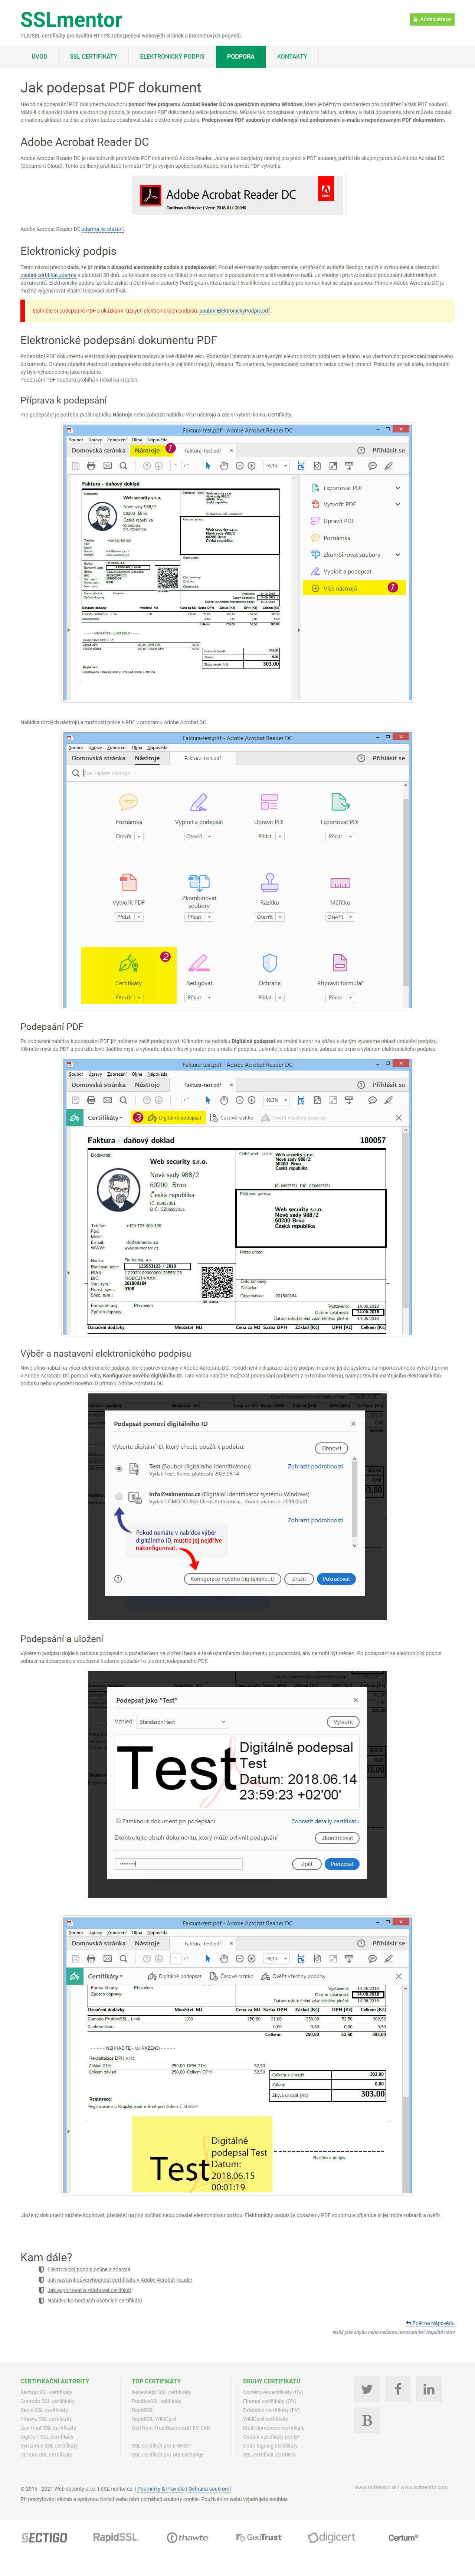This screenshot has height=2576, width=475.
Task: Check Zamknout dokument po podepsání
Action: [x=118, y=1821]
